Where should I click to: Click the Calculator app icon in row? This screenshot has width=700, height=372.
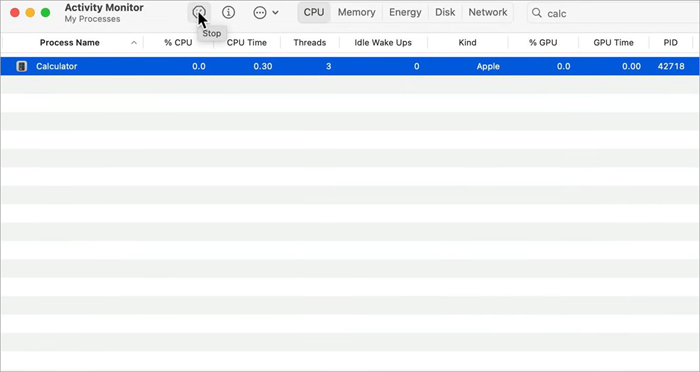(21, 67)
